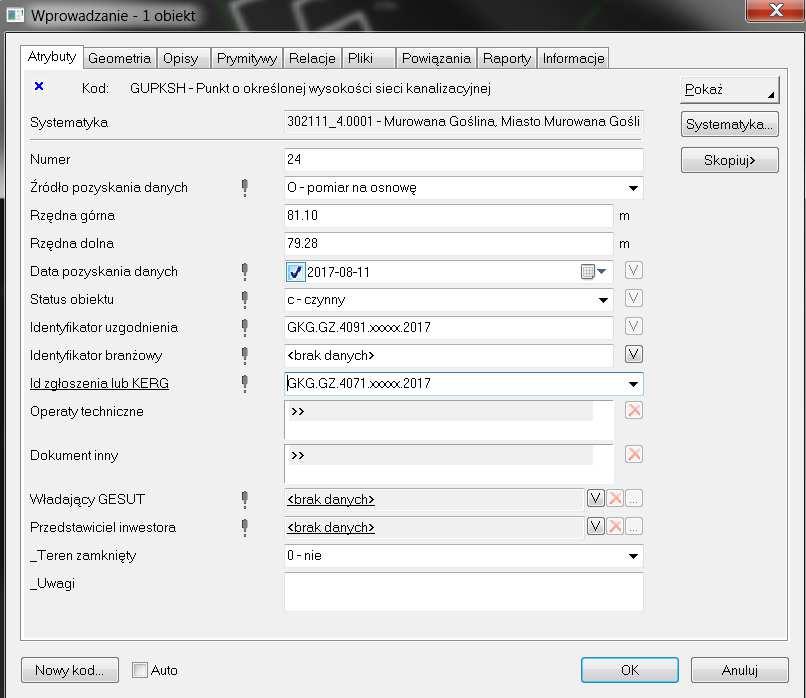Click the Rzędna dolna field 79.28
The height and width of the screenshot is (698, 806).
pyautogui.click(x=448, y=243)
